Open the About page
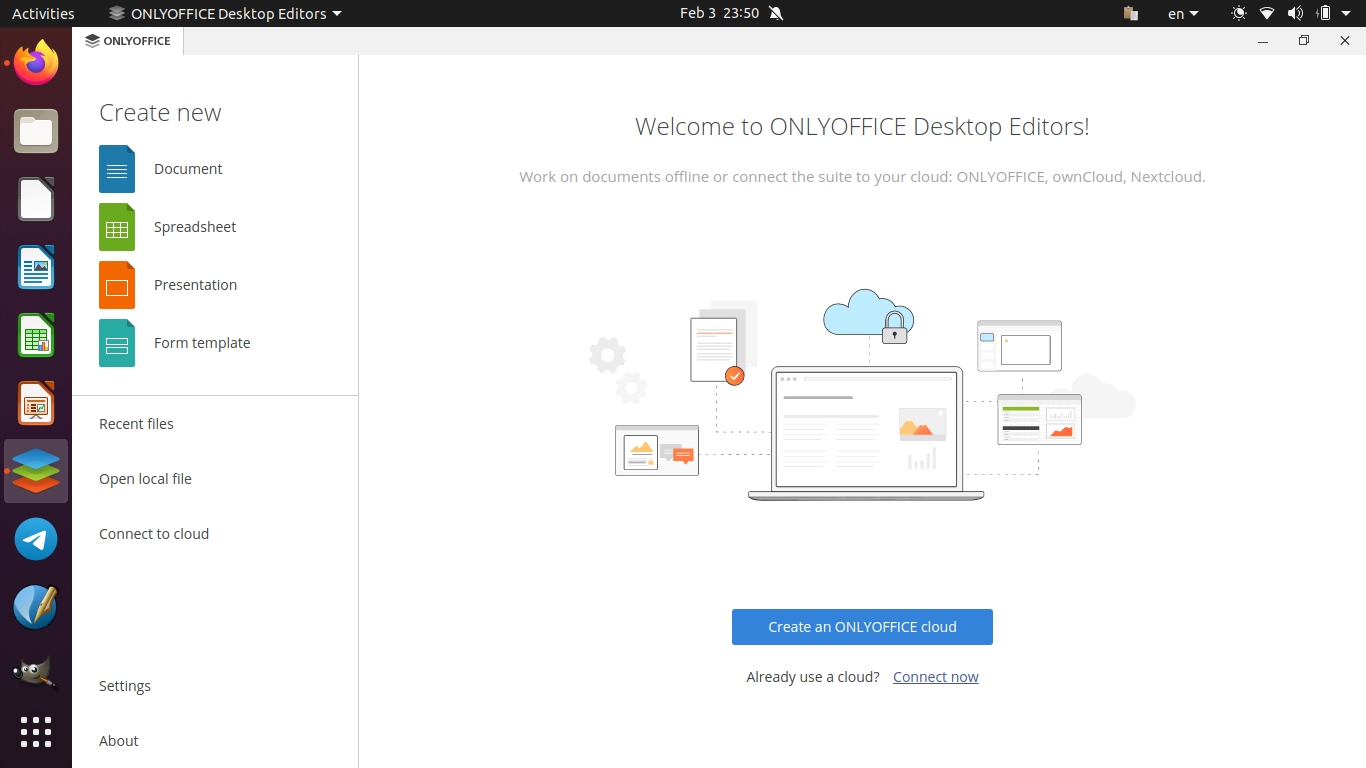The image size is (1366, 768). [x=118, y=741]
